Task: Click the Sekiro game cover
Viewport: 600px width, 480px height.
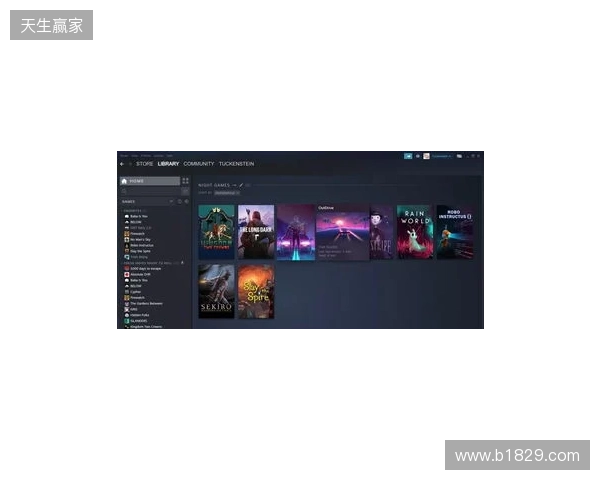Action: [x=216, y=291]
